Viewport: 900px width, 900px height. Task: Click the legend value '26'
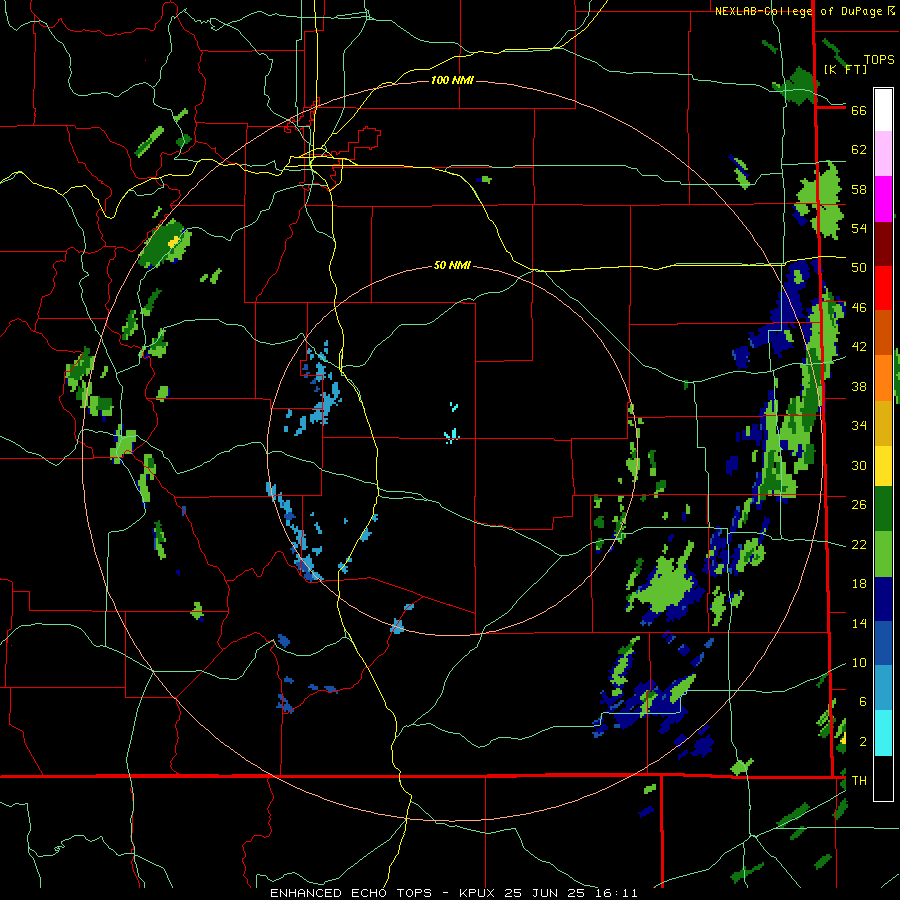(859, 505)
